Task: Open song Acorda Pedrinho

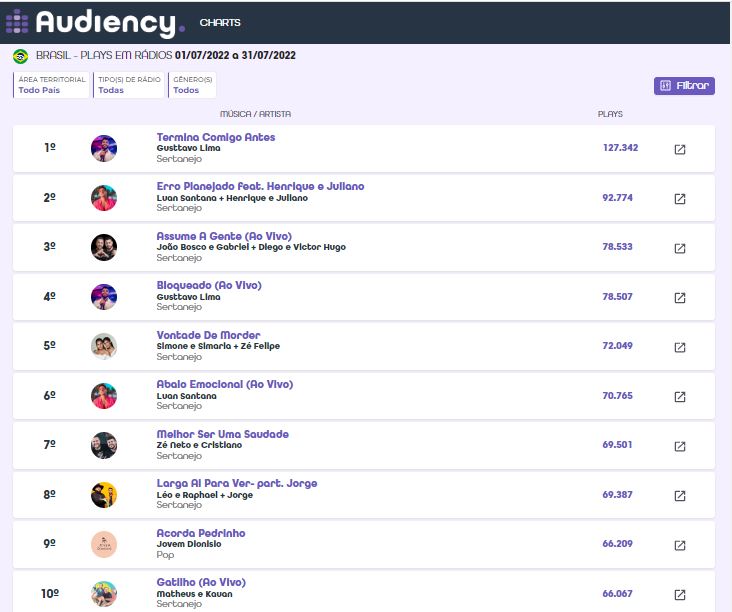Action: [x=201, y=533]
